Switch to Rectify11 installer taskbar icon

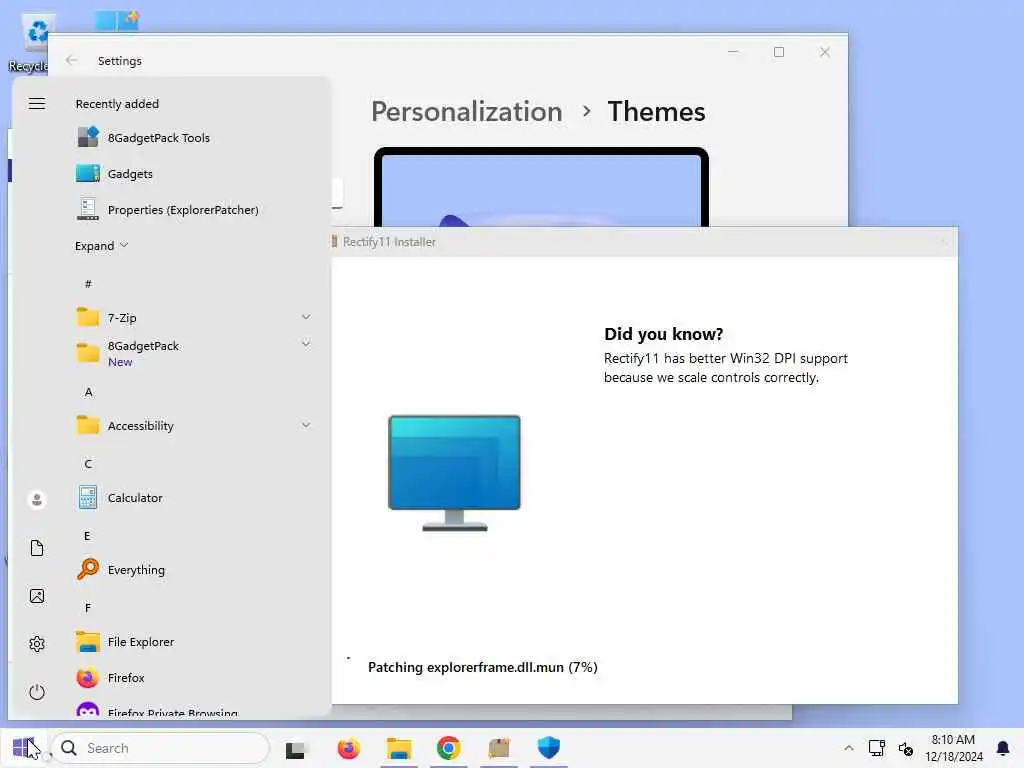[x=499, y=748]
